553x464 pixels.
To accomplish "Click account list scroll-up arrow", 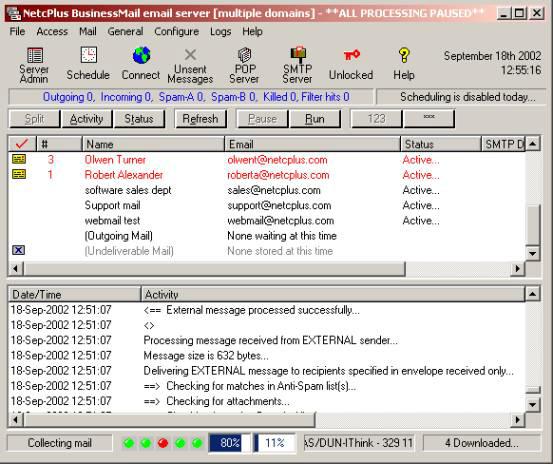I will point(533,144).
